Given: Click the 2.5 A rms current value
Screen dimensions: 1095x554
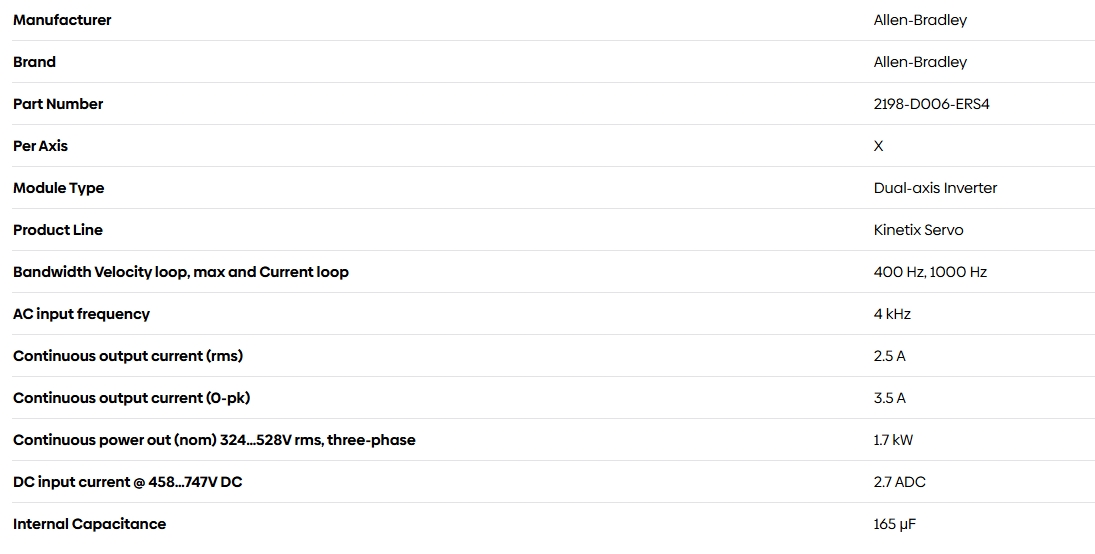Looking at the screenshot, I should pos(889,356).
